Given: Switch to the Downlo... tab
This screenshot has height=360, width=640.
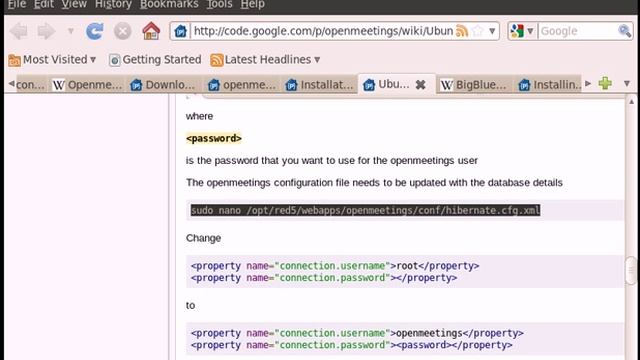Looking at the screenshot, I should pyautogui.click(x=163, y=84).
